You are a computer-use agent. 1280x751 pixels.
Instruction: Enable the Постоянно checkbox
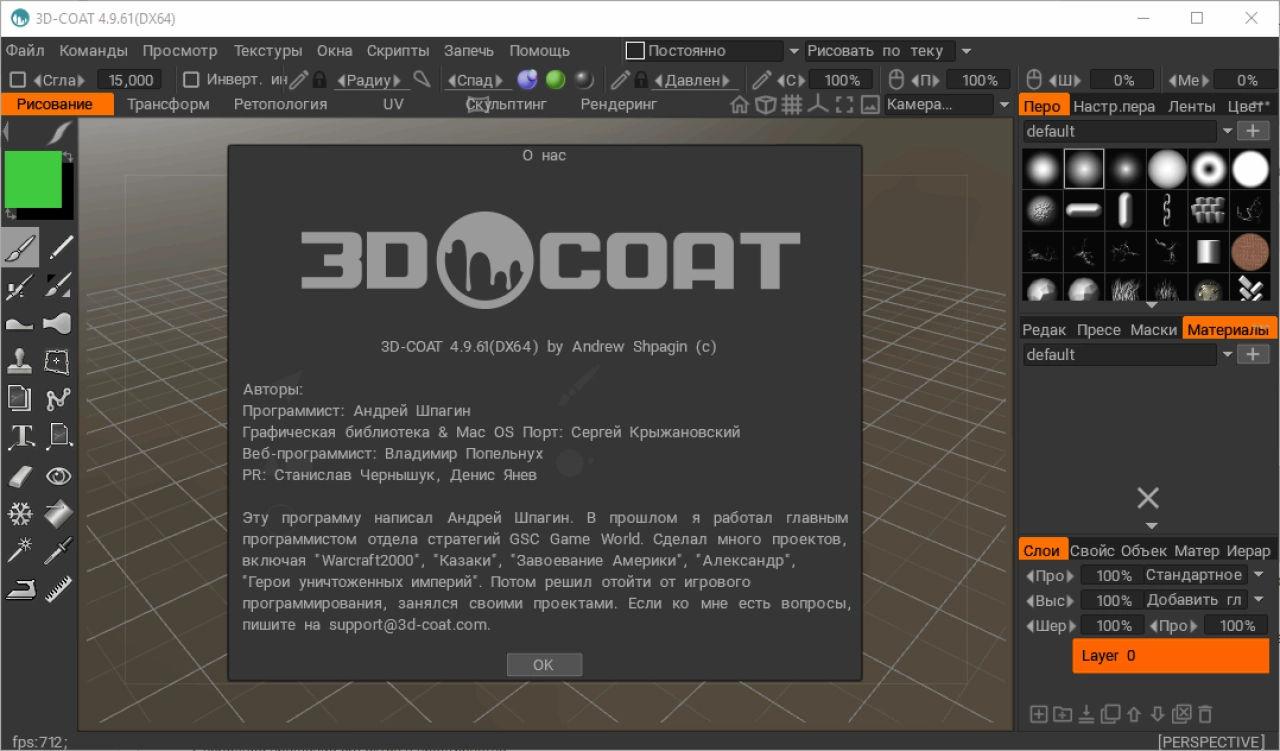point(635,50)
